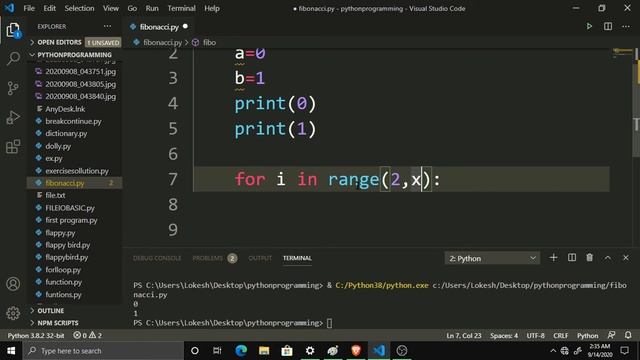Show hidden system tray icons
Viewport: 640px width, 360px height.
coord(553,351)
